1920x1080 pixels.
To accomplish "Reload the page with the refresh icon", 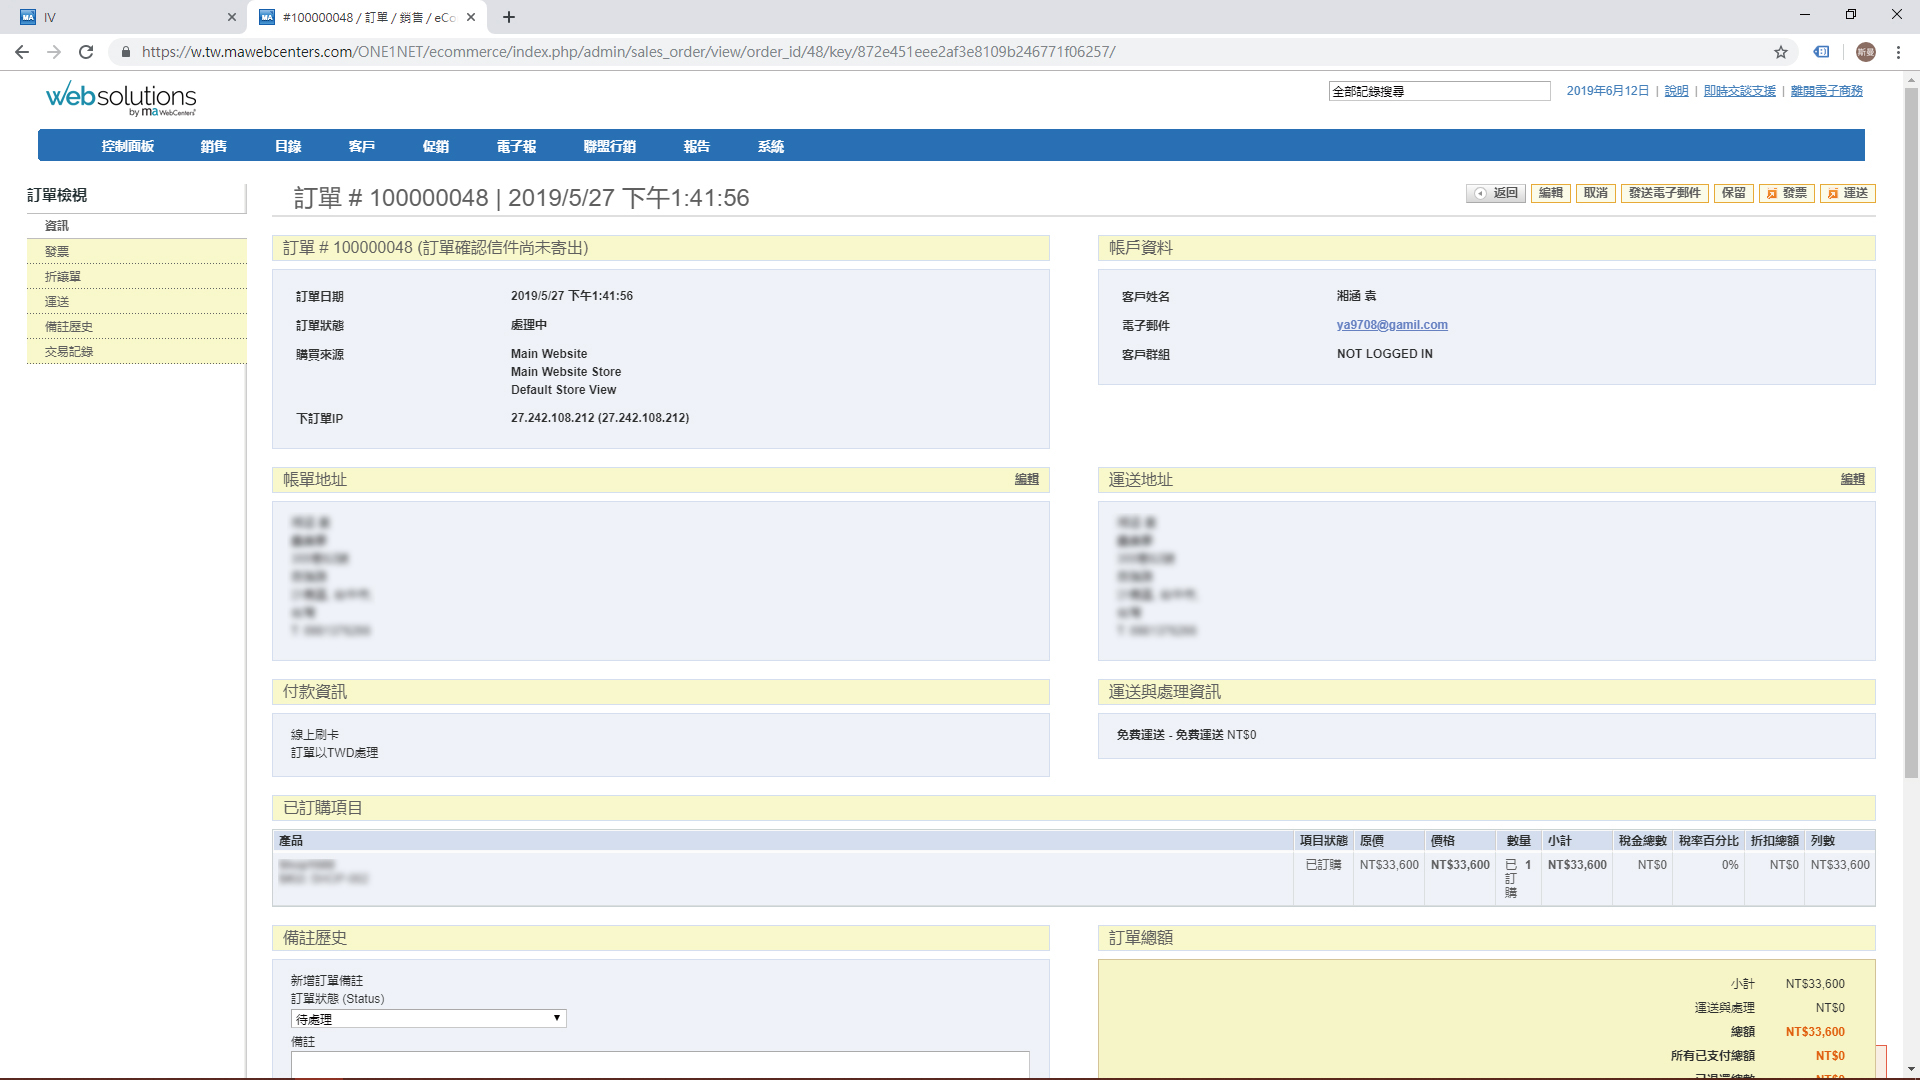I will pyautogui.click(x=86, y=52).
